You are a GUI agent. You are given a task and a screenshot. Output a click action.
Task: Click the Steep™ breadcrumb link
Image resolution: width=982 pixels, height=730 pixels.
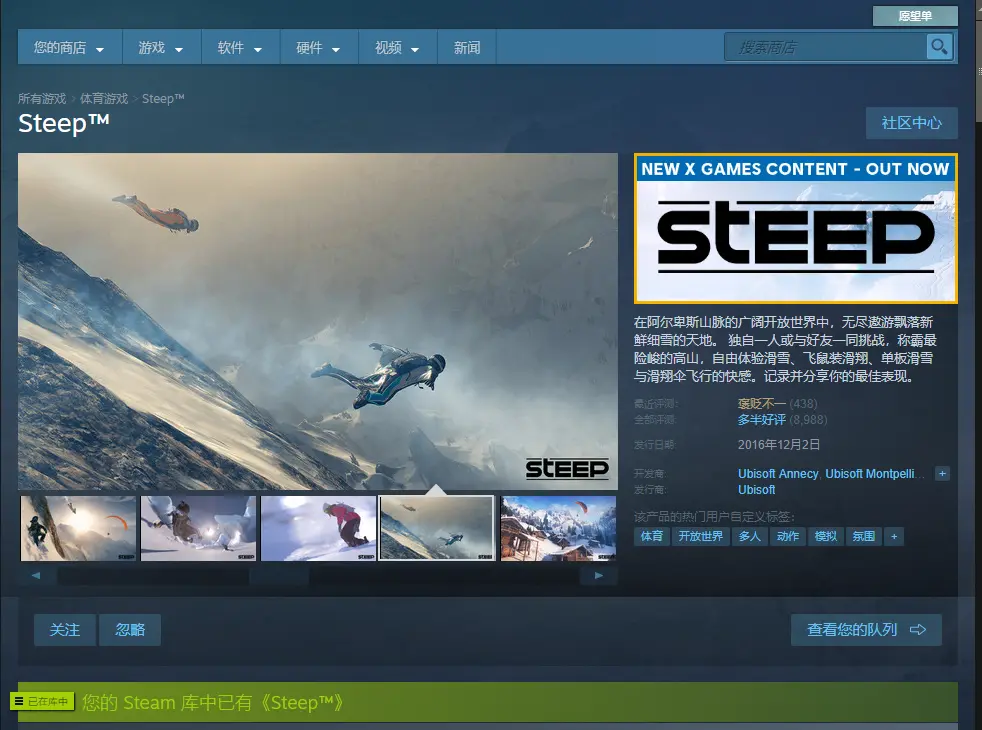[x=163, y=98]
